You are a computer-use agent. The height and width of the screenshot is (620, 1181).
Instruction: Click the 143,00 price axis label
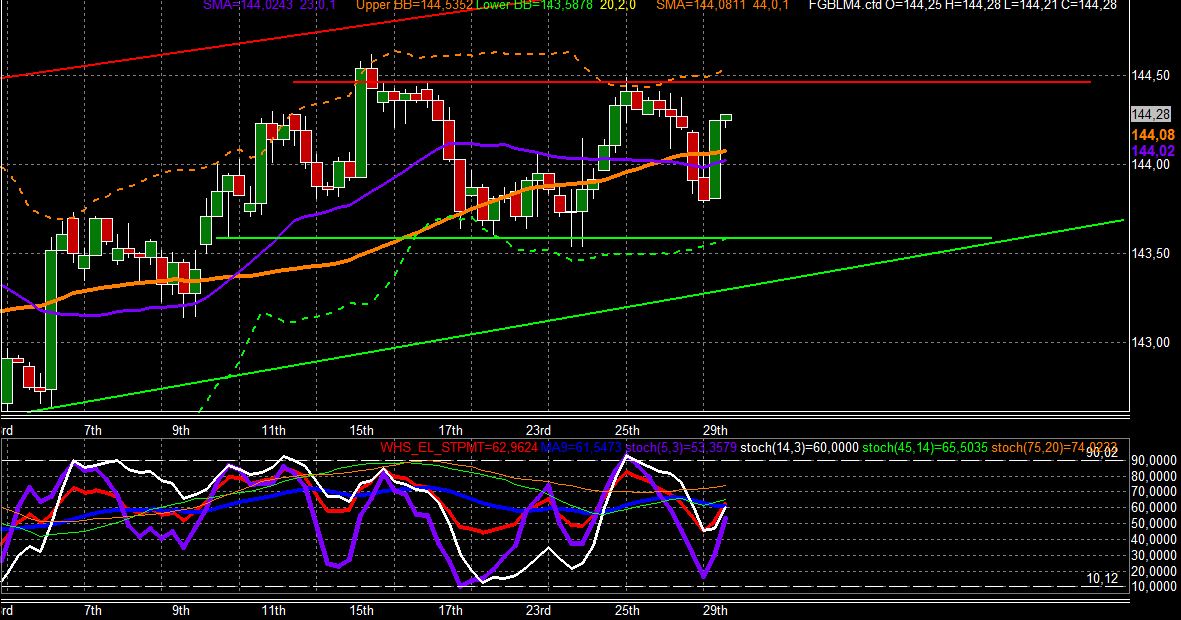pos(1151,342)
